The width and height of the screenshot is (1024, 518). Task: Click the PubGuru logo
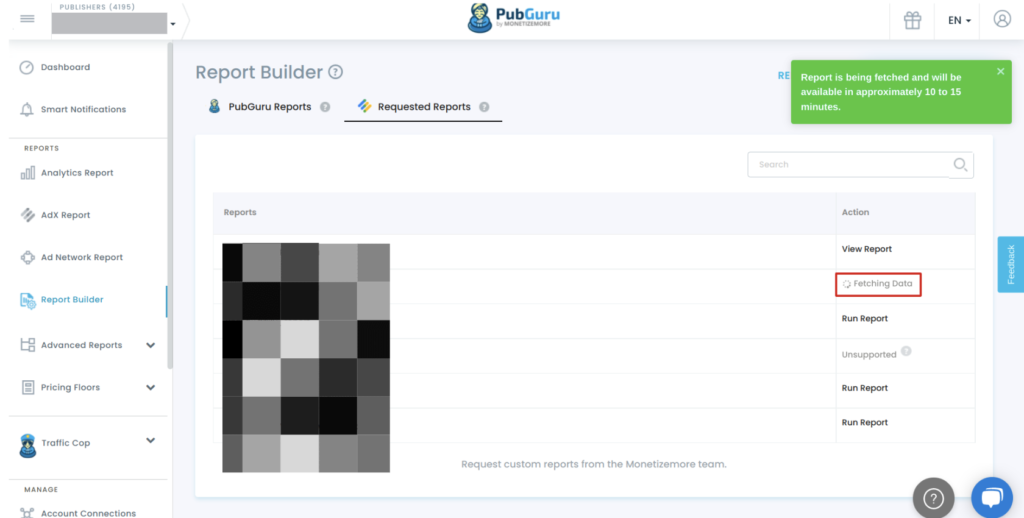513,18
